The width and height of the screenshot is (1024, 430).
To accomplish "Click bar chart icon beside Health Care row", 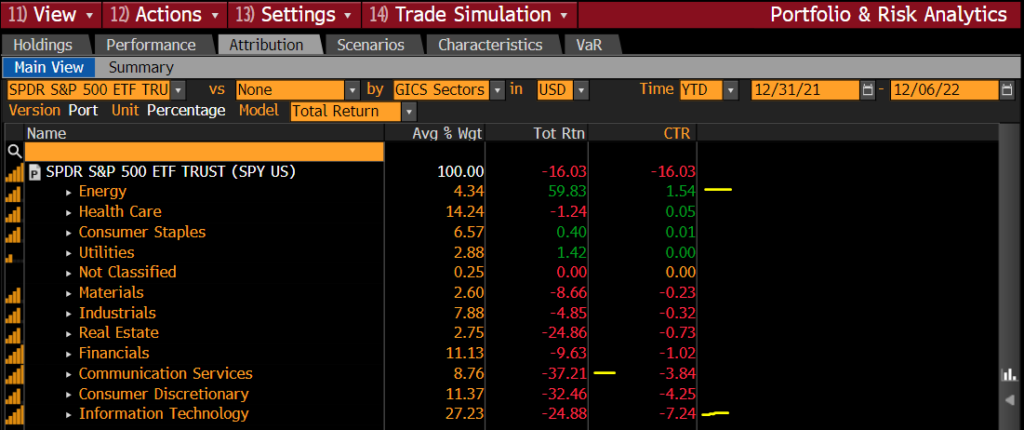I will coord(13,214).
